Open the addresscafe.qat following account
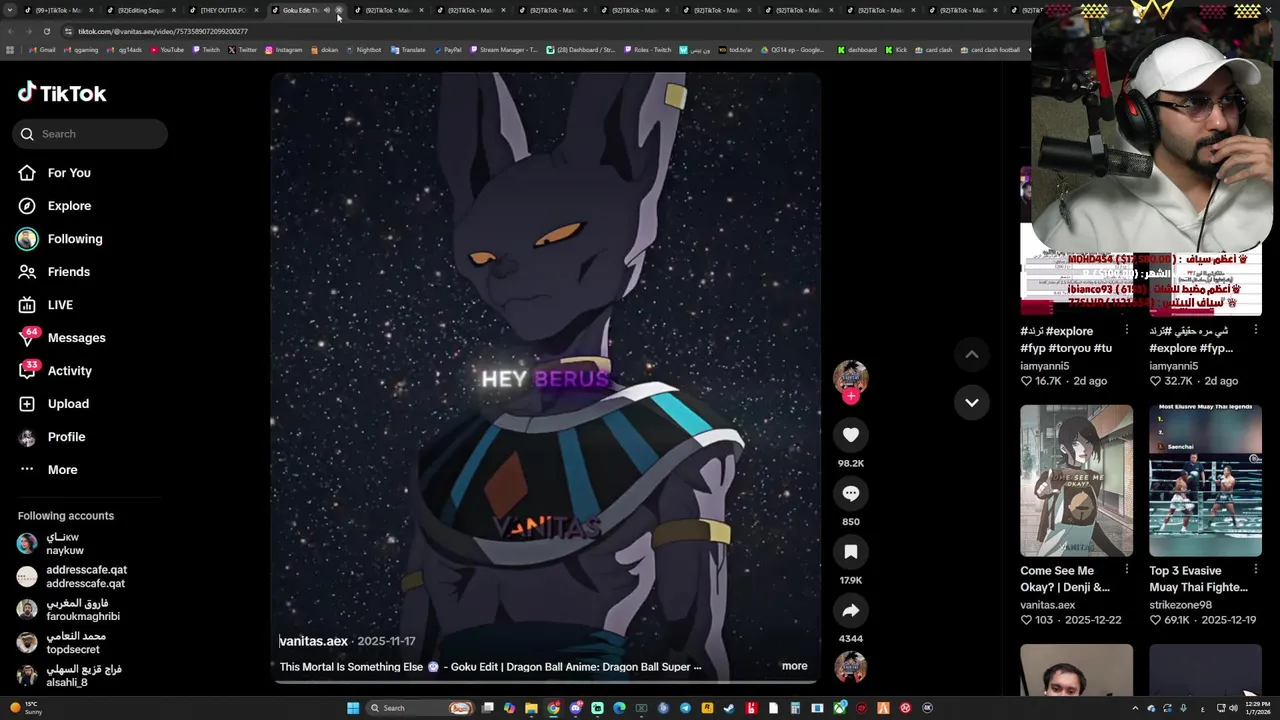This screenshot has width=1280, height=720. 72,577
